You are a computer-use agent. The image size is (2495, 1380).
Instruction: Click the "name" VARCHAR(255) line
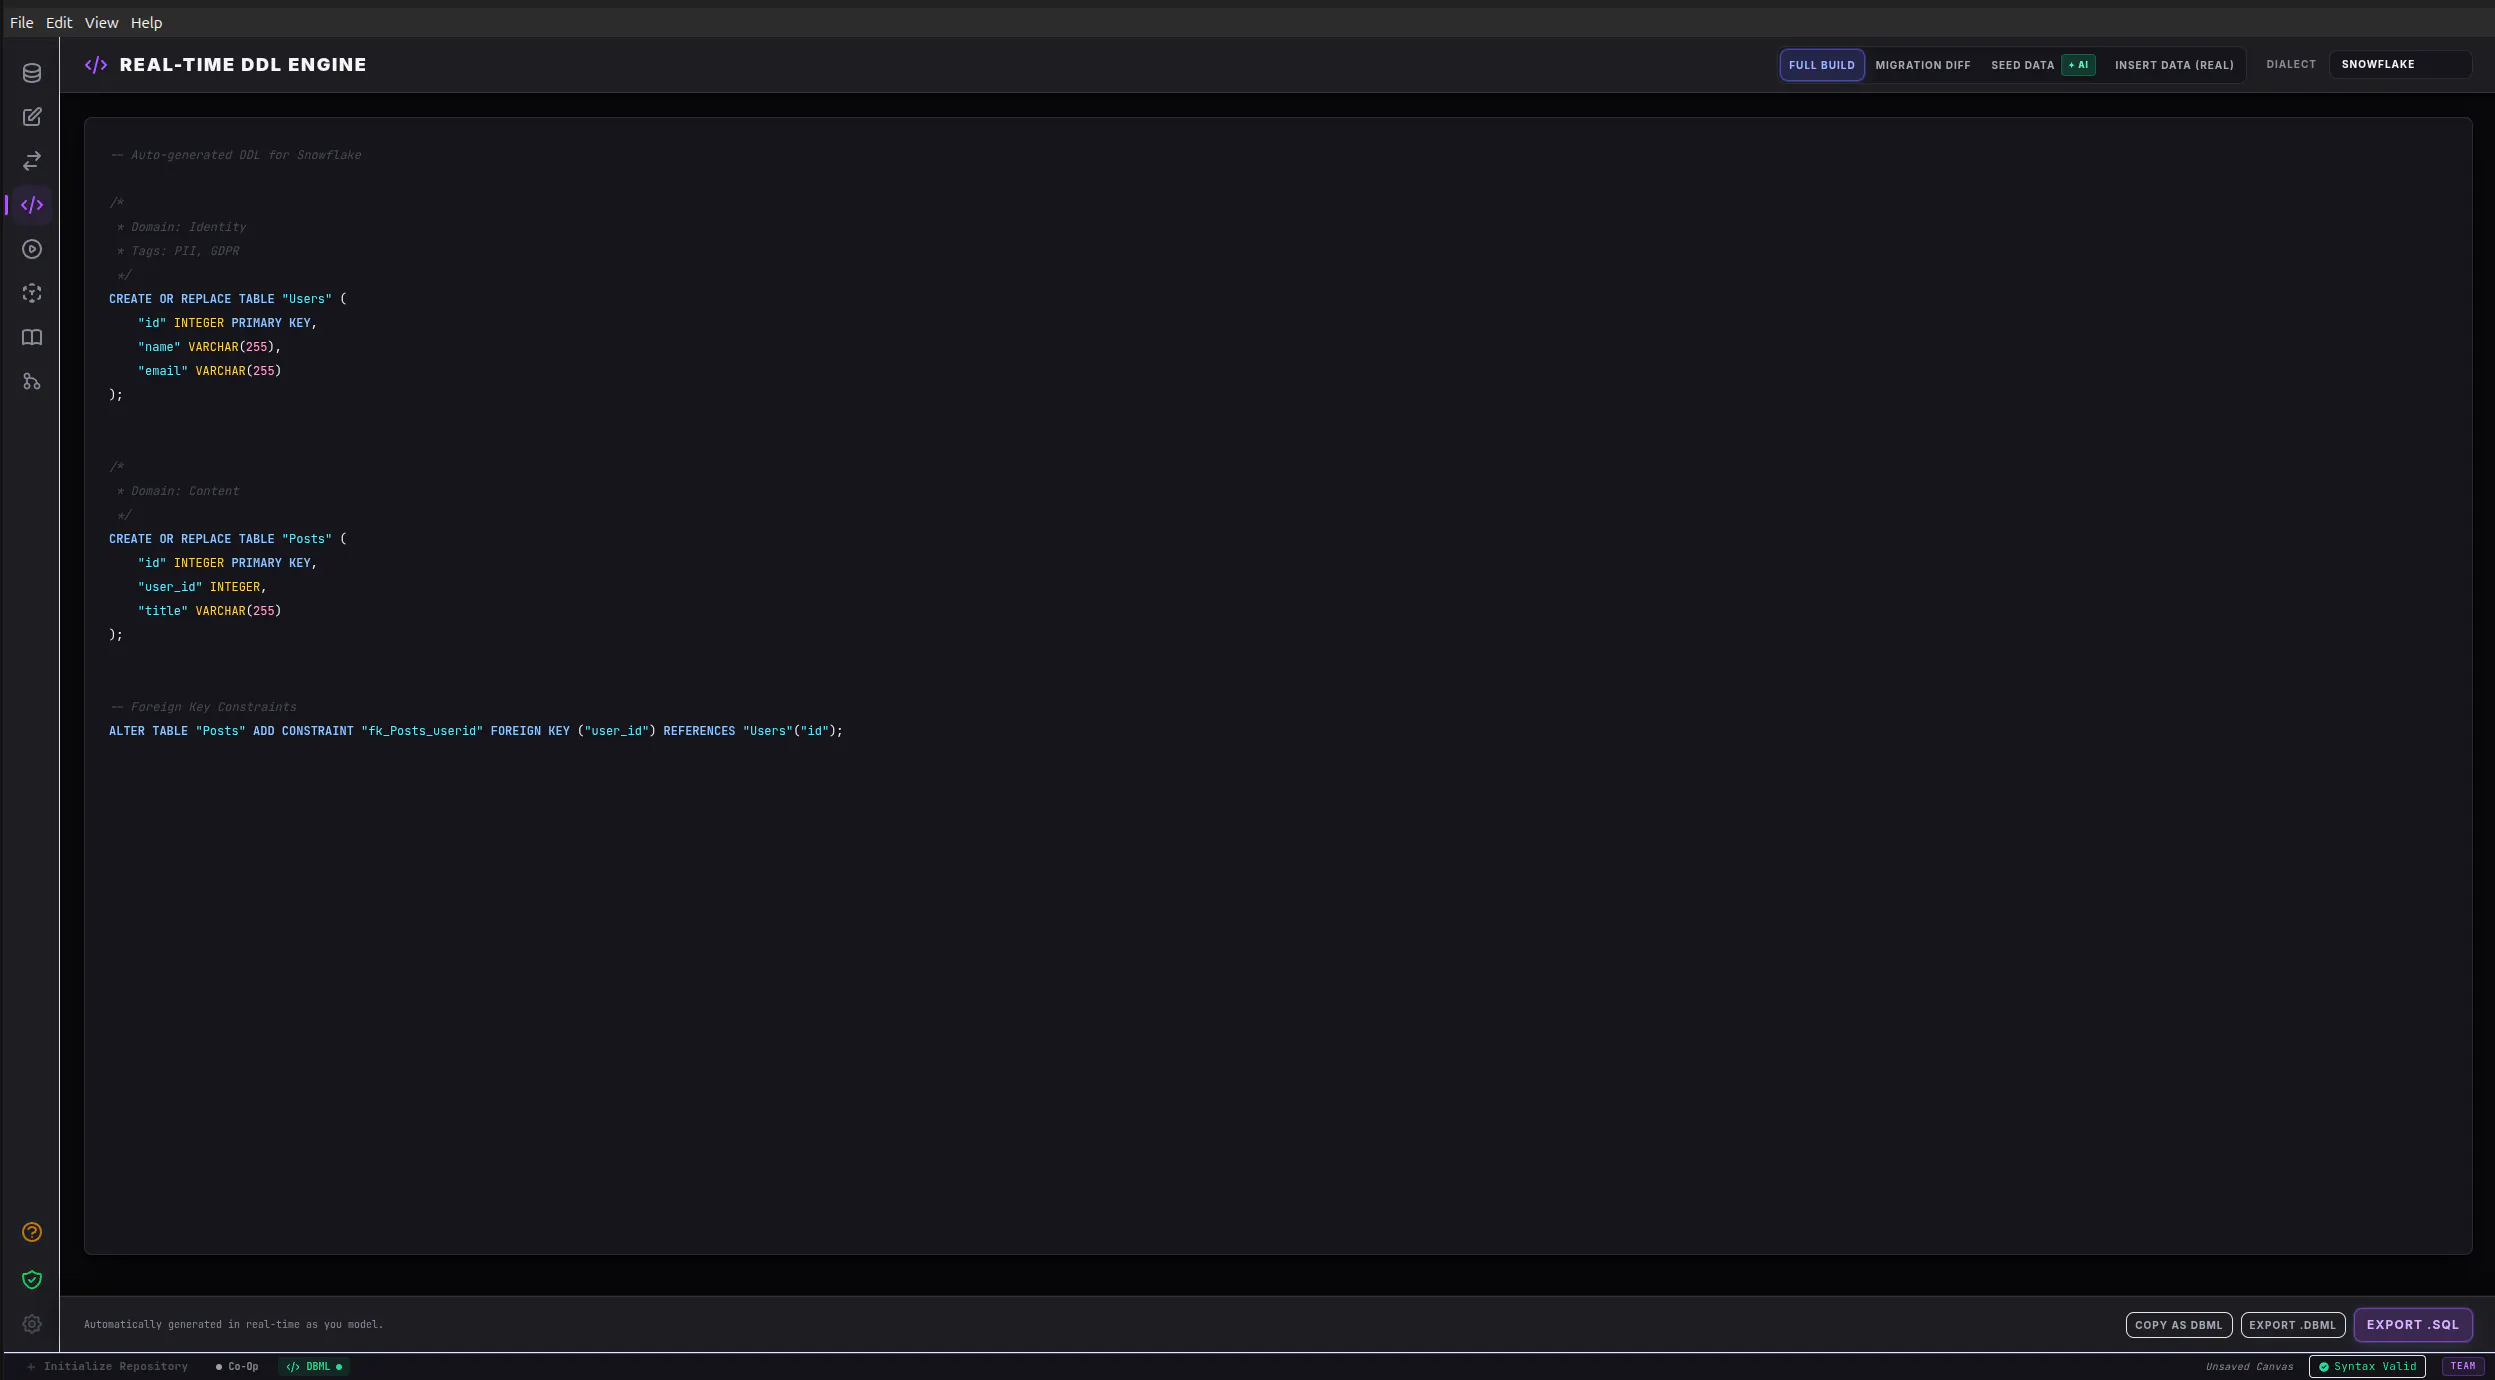tap(209, 347)
